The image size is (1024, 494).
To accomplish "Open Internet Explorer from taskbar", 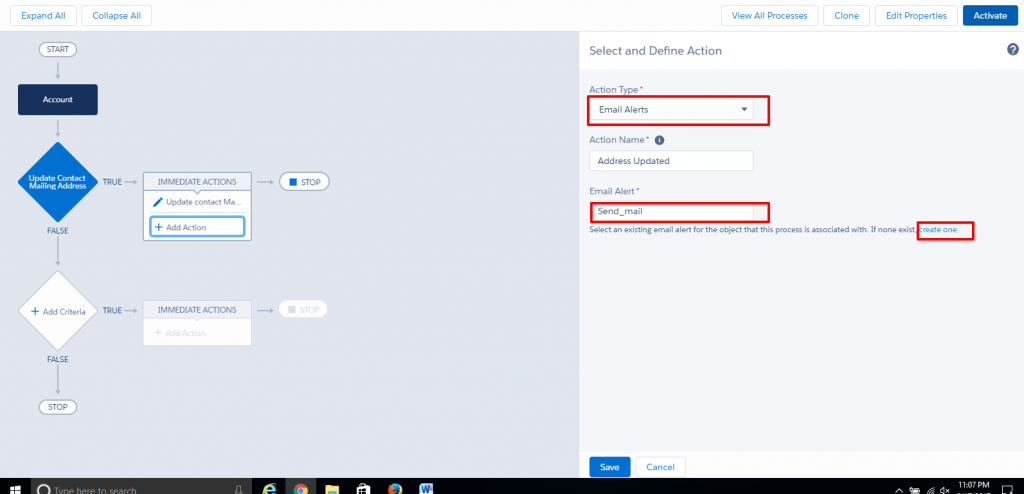I will (x=269, y=489).
